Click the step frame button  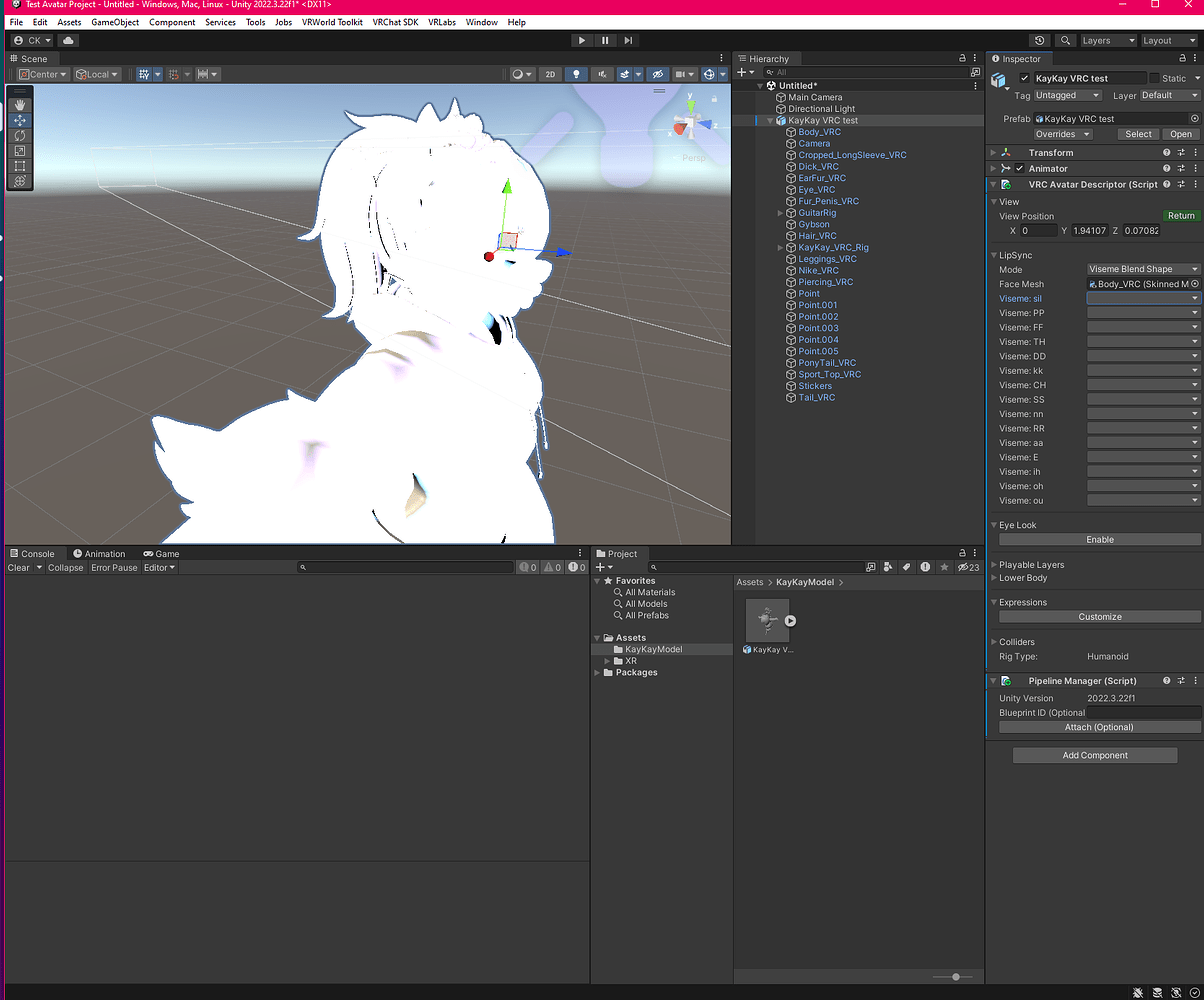tap(628, 40)
